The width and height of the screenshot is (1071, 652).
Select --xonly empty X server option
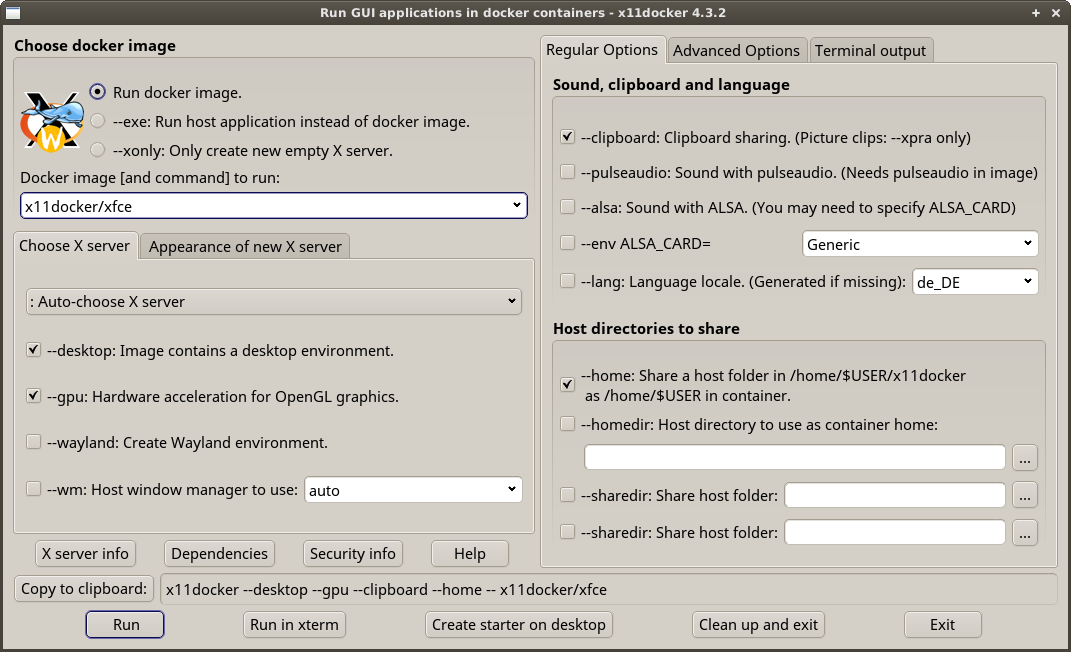point(98,150)
